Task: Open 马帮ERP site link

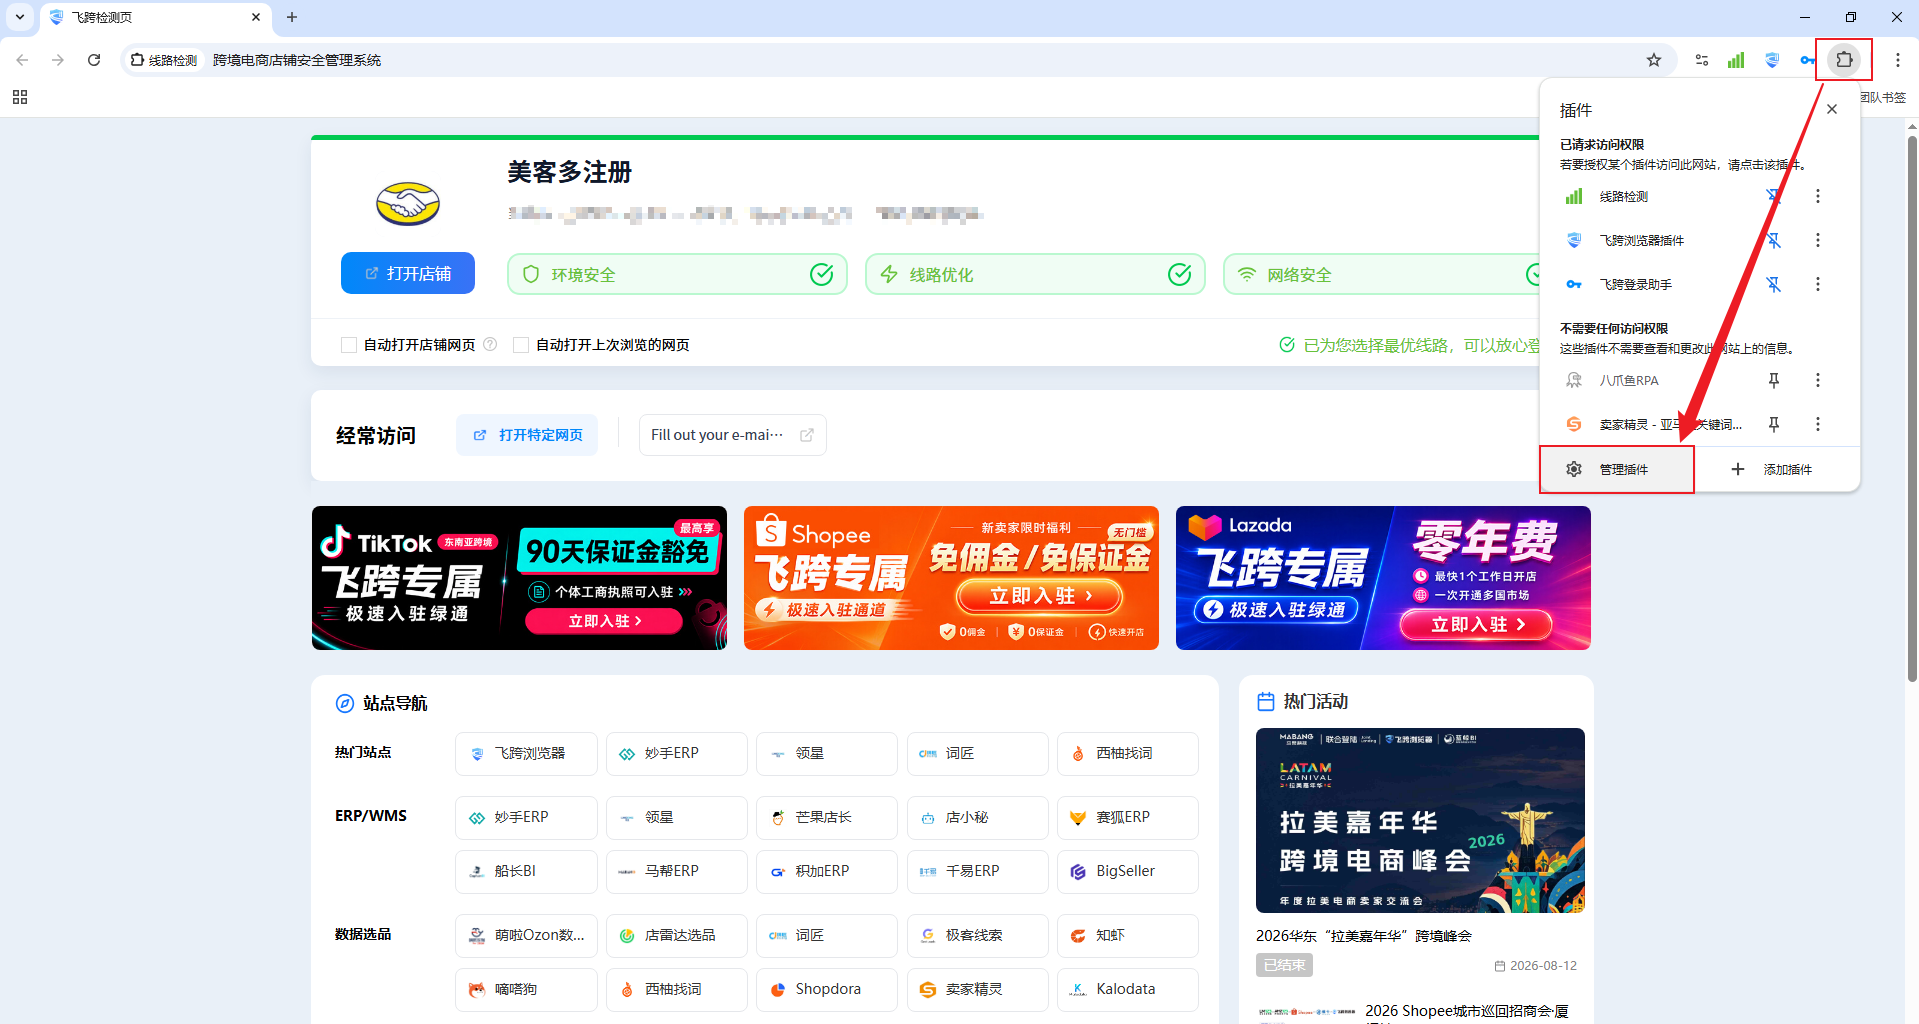Action: tap(676, 872)
